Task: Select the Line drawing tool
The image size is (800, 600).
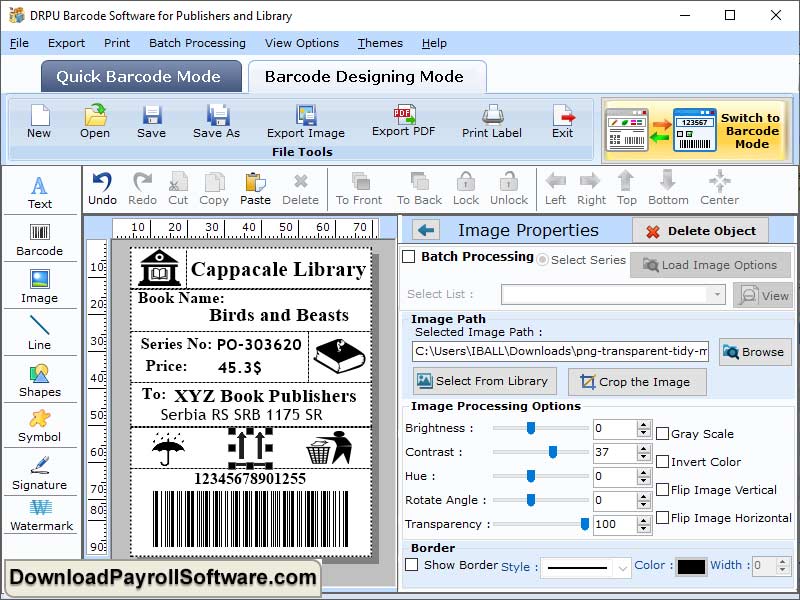Action: [x=40, y=335]
